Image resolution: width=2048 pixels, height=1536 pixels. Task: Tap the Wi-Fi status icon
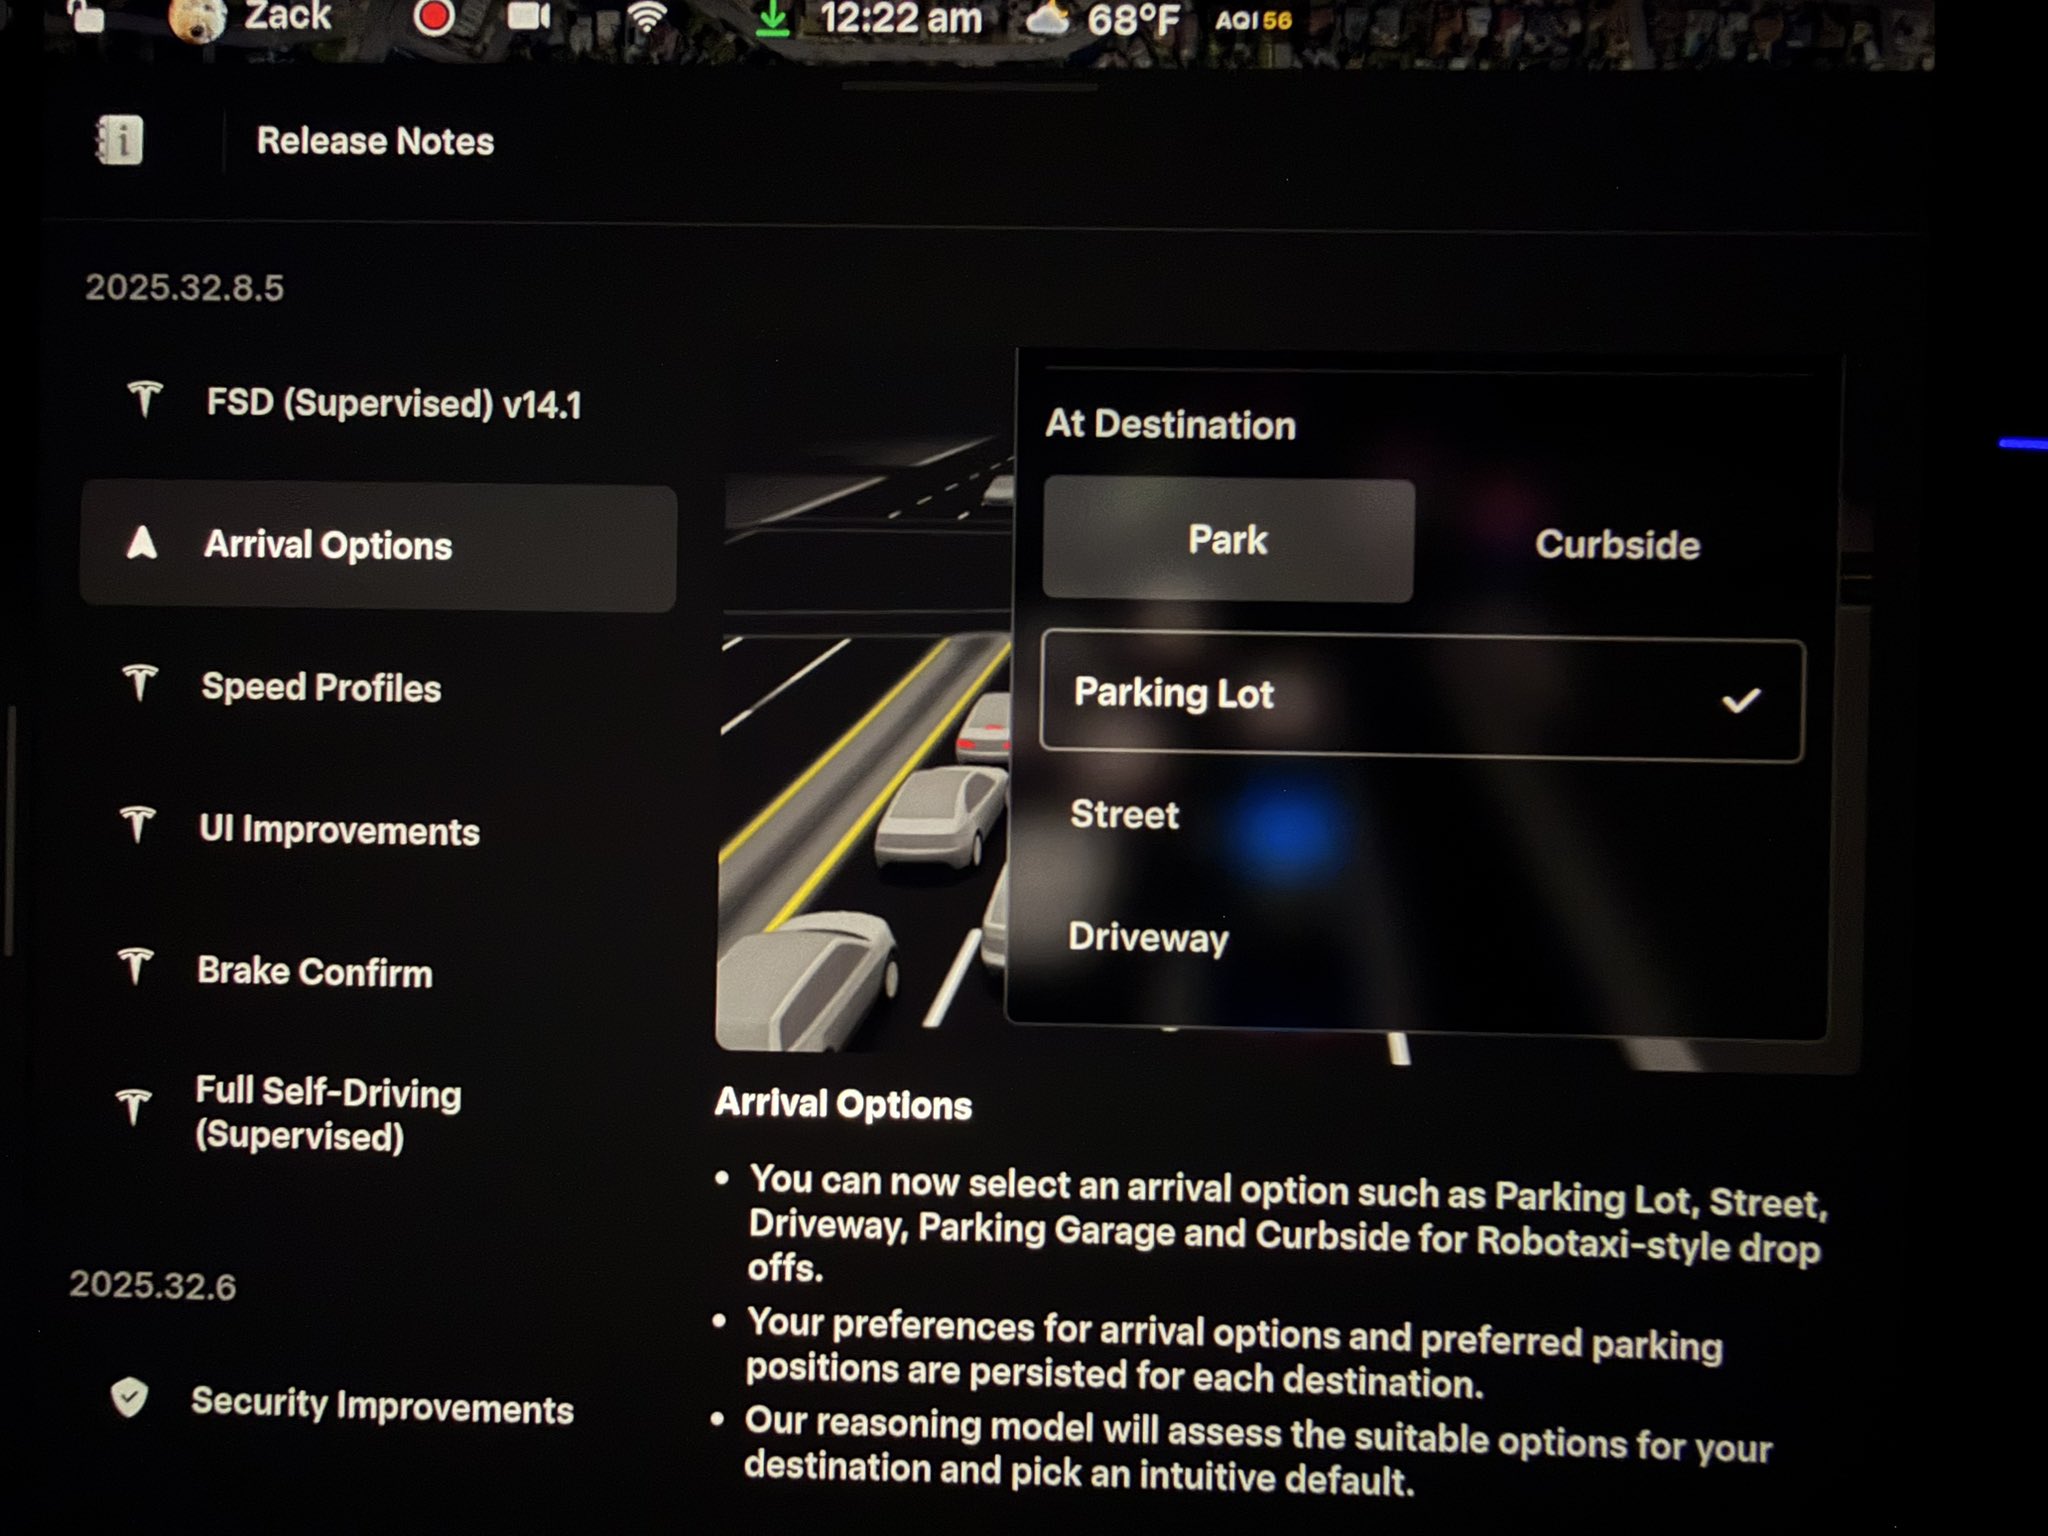646,17
